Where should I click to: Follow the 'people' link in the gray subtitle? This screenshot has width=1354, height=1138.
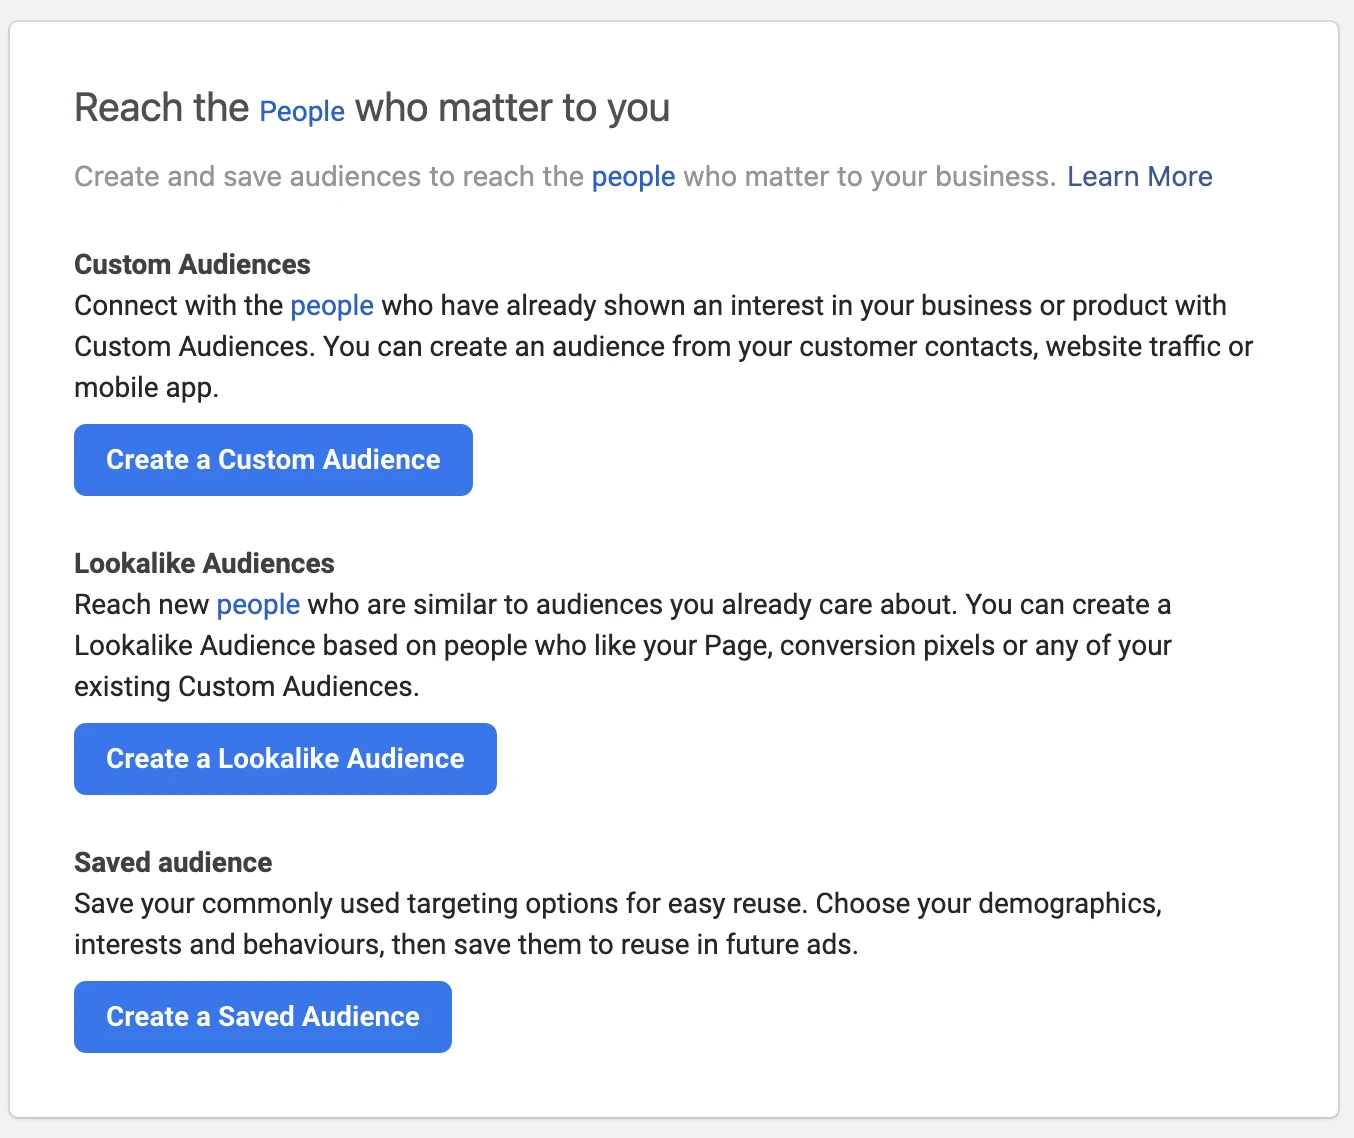pyautogui.click(x=633, y=177)
